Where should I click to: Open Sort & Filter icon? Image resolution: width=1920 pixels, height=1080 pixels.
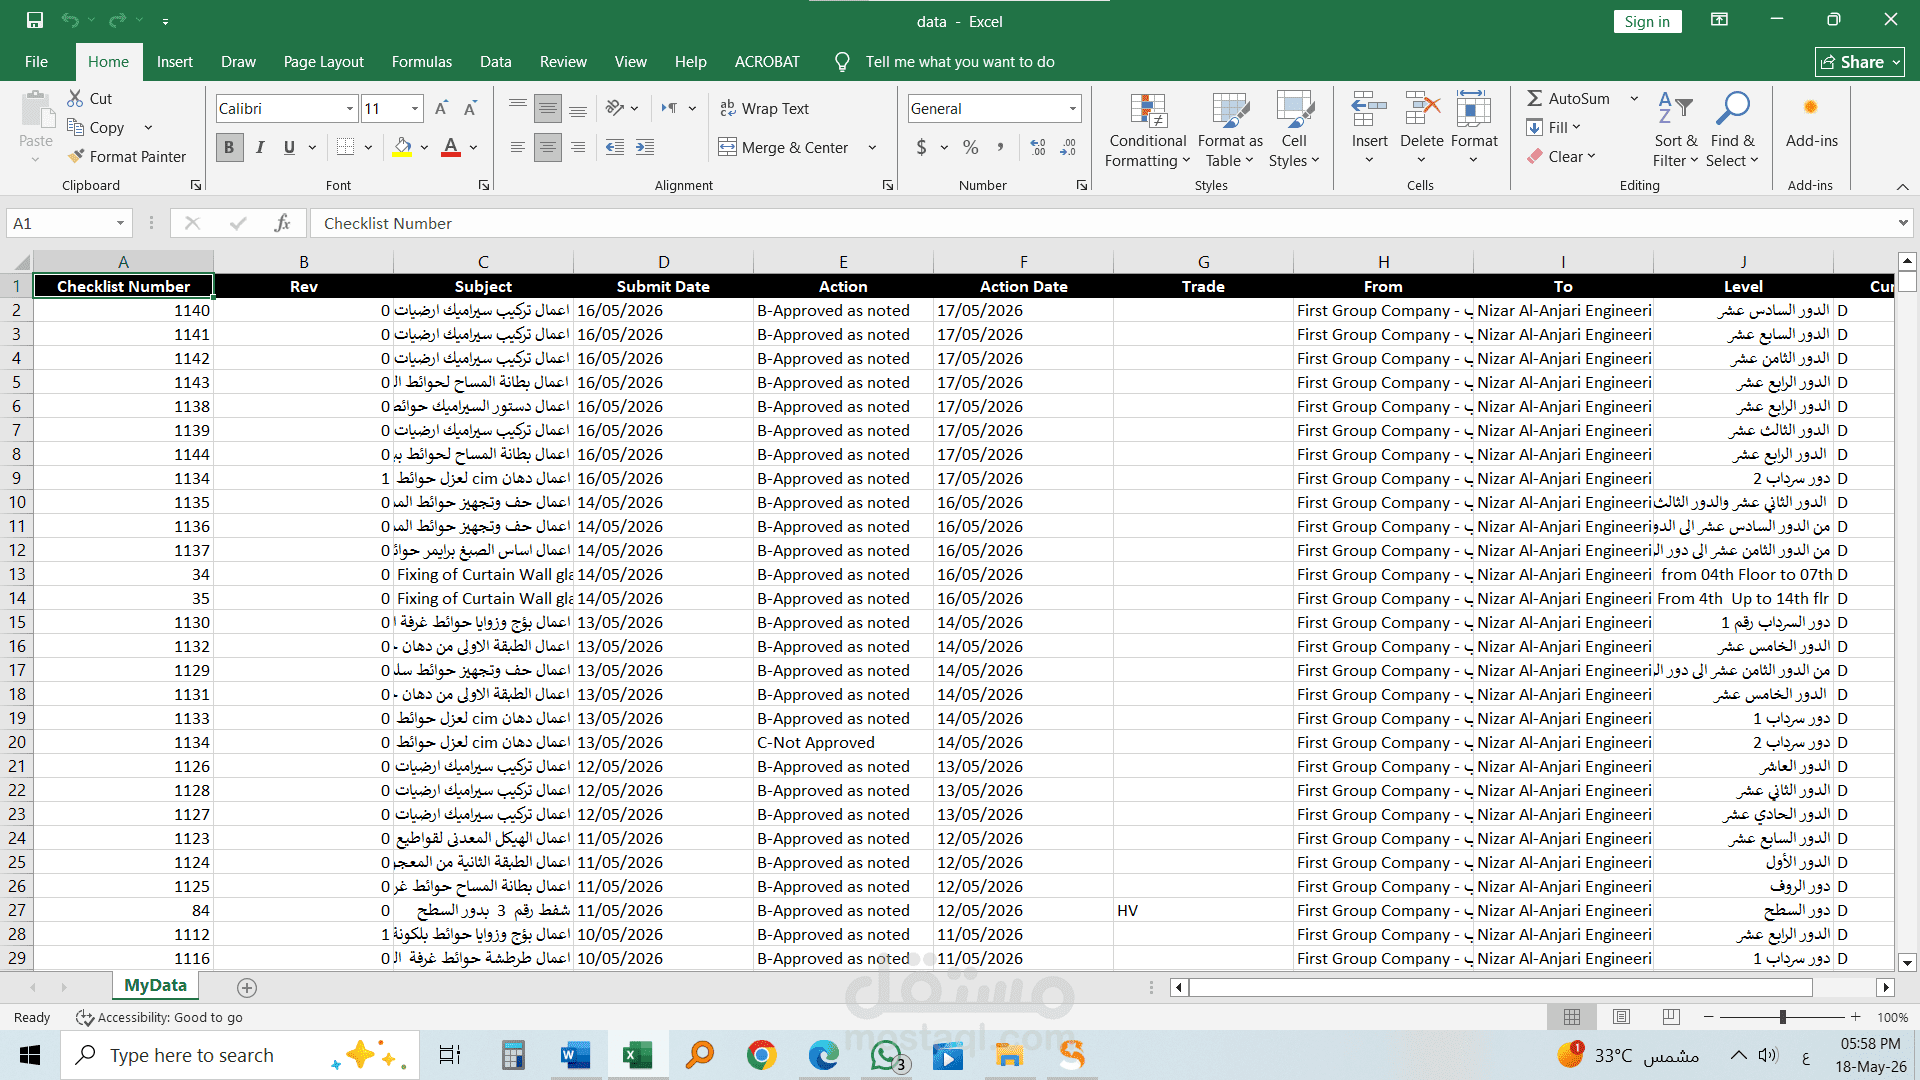click(1675, 109)
